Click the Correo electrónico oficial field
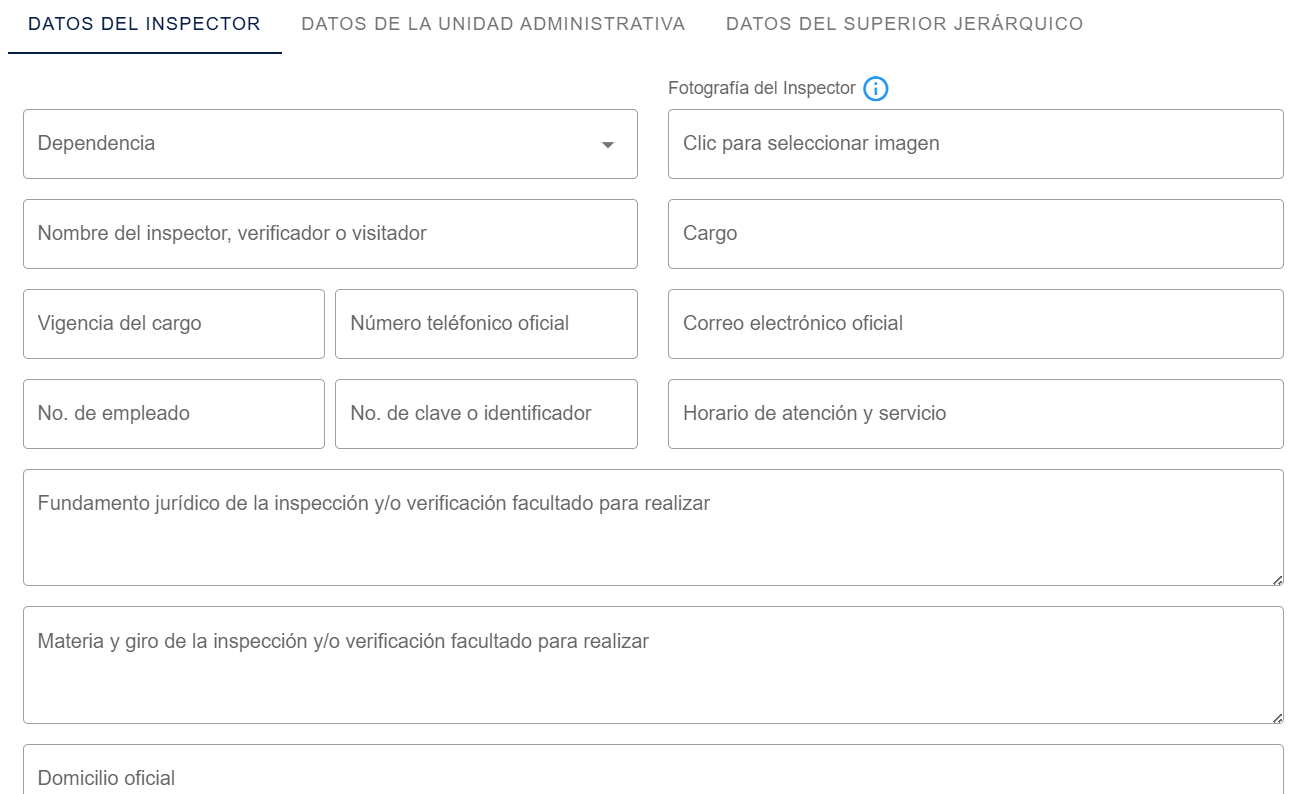The height and width of the screenshot is (794, 1305). click(x=975, y=324)
